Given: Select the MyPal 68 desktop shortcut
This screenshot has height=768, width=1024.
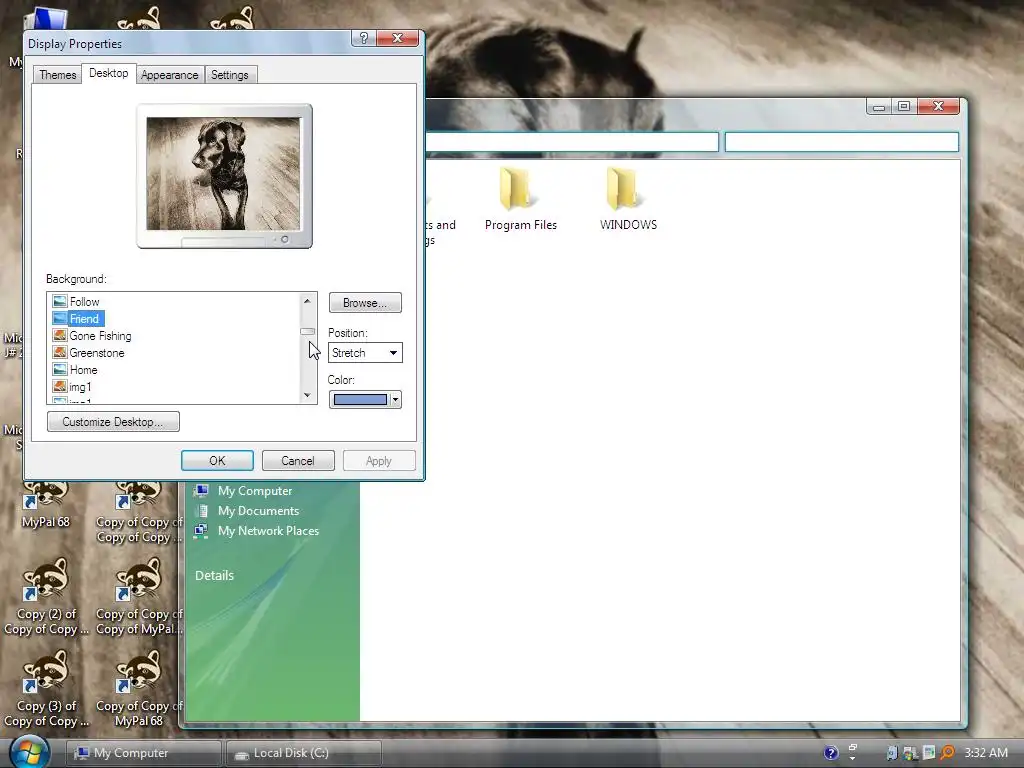Looking at the screenshot, I should coord(45,505).
